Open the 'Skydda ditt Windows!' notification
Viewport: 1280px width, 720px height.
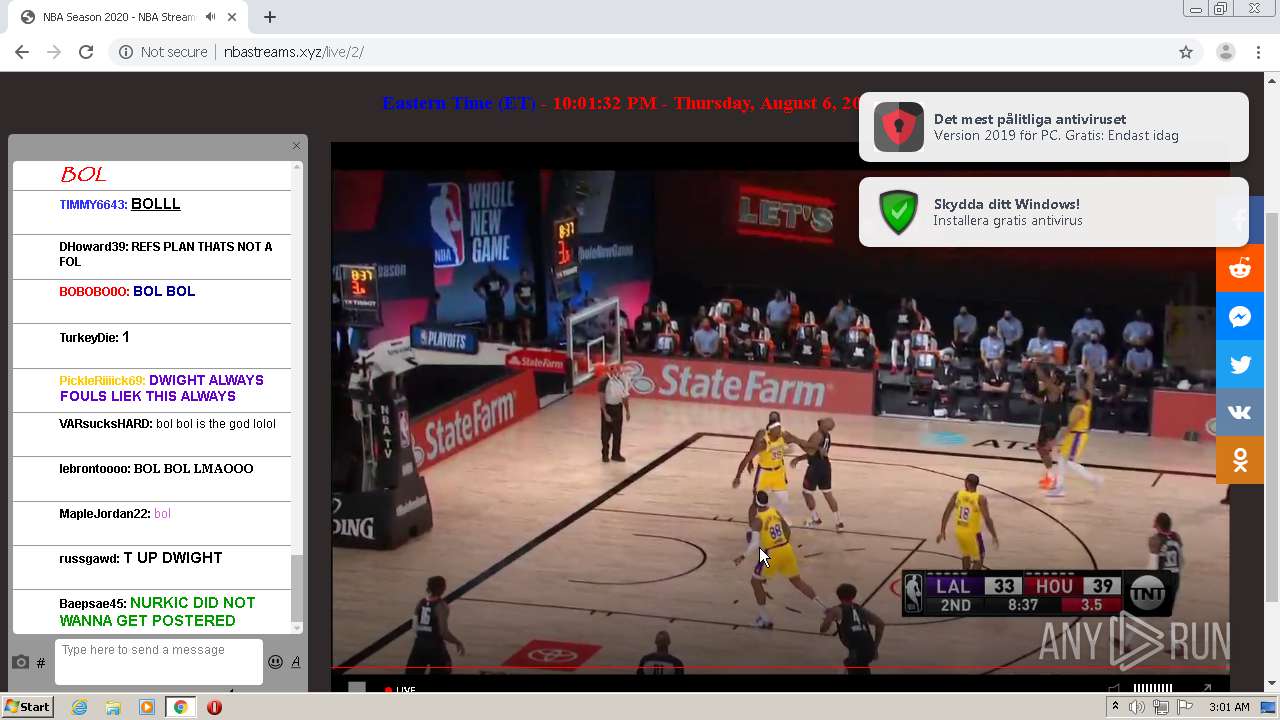pos(1054,212)
